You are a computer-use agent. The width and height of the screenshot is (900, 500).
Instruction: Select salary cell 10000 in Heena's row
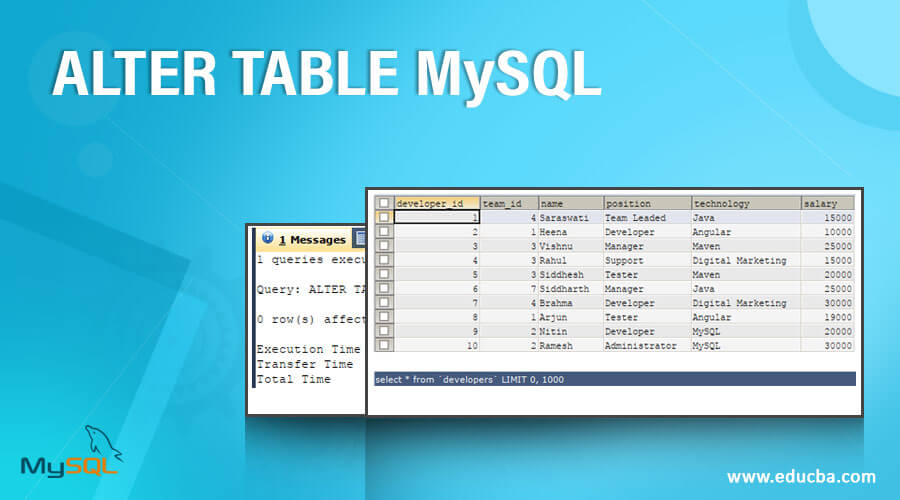pos(827,232)
